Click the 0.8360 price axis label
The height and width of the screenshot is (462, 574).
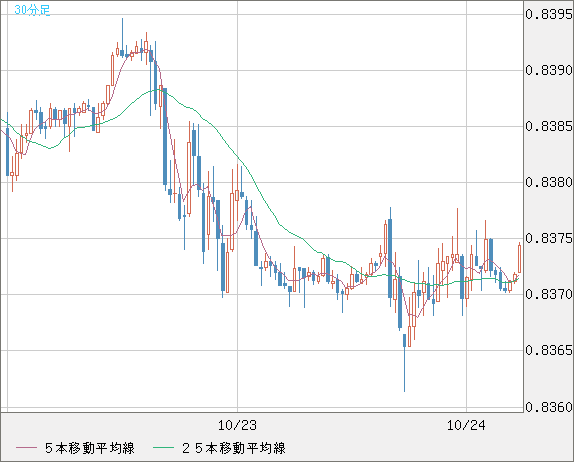(x=549, y=407)
